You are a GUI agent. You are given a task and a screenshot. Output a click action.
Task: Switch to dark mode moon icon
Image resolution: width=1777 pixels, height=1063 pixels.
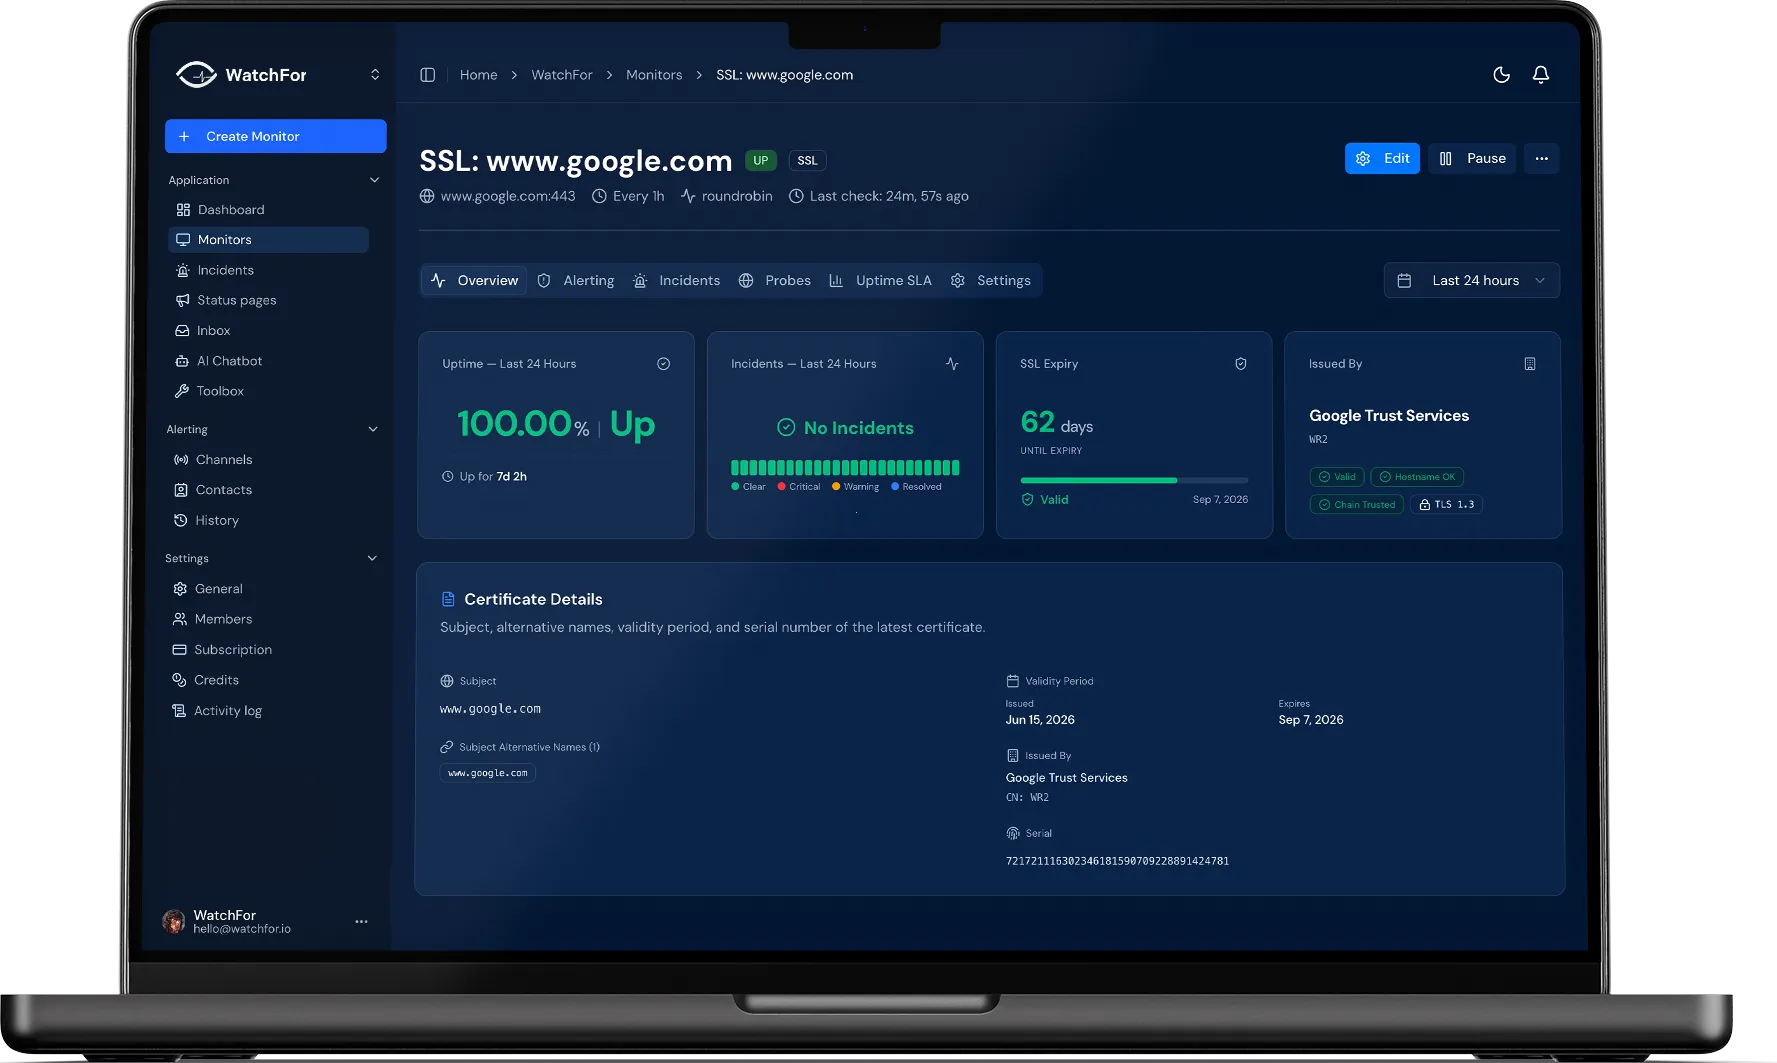1501,75
